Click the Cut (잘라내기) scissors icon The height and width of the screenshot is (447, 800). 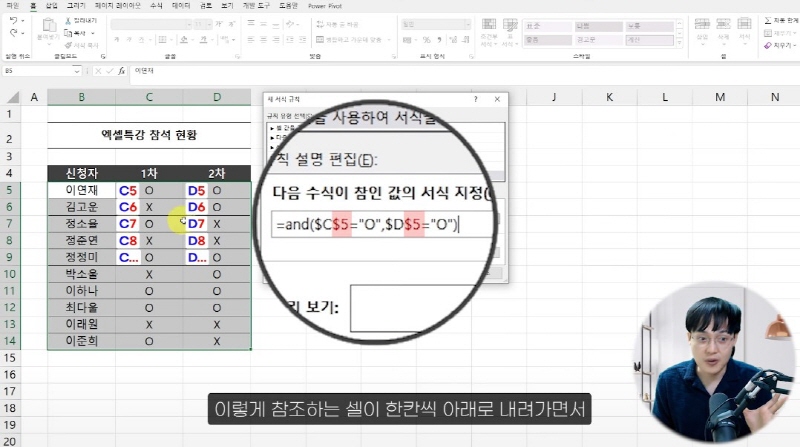[x=68, y=20]
